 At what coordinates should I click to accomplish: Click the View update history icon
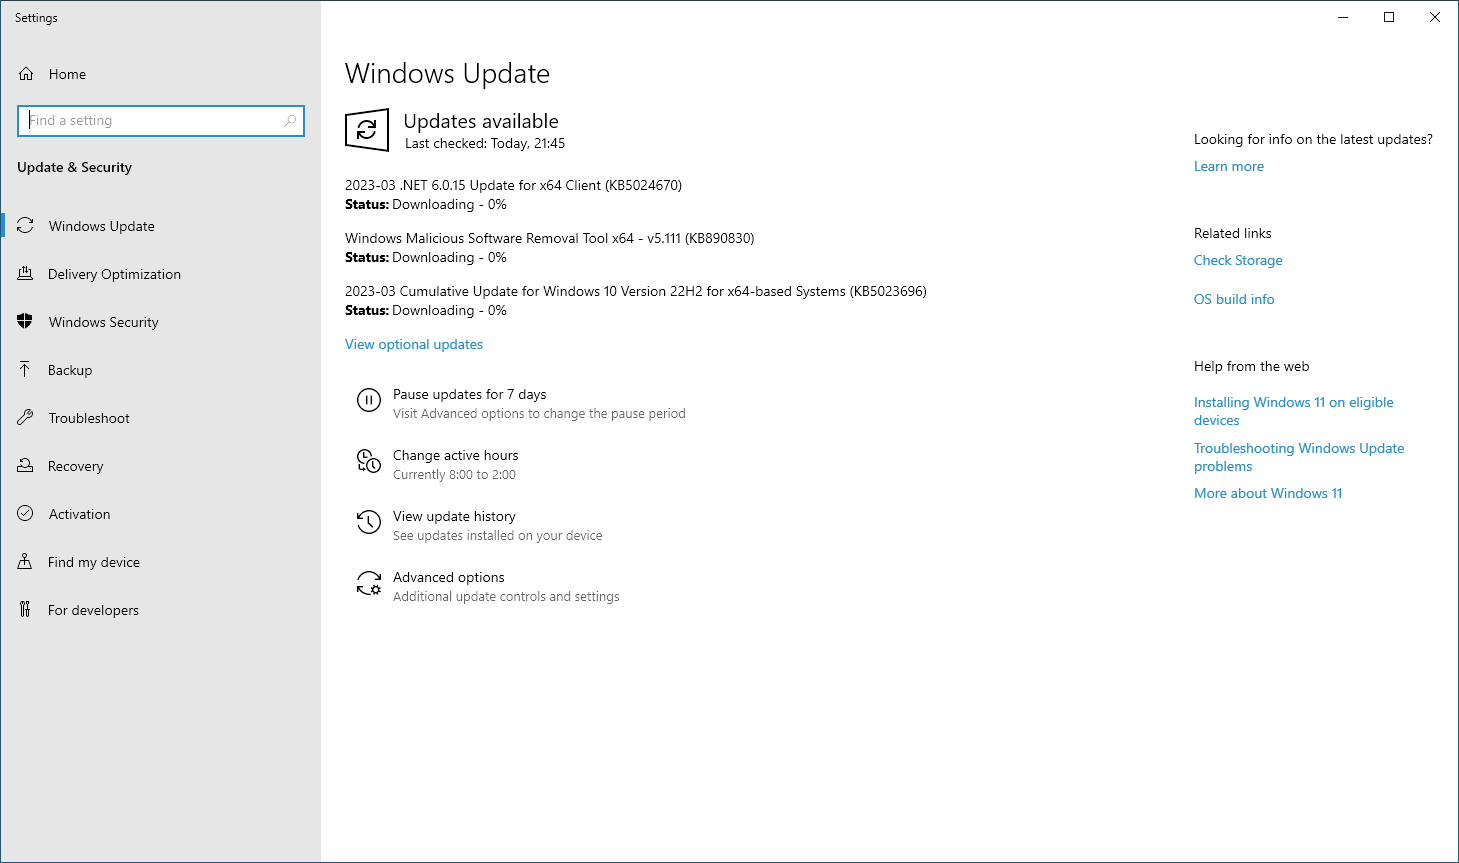click(369, 523)
